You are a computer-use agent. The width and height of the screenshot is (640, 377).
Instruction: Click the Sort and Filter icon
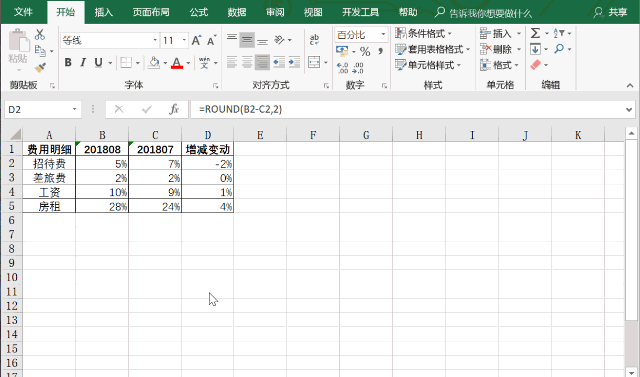tap(559, 33)
